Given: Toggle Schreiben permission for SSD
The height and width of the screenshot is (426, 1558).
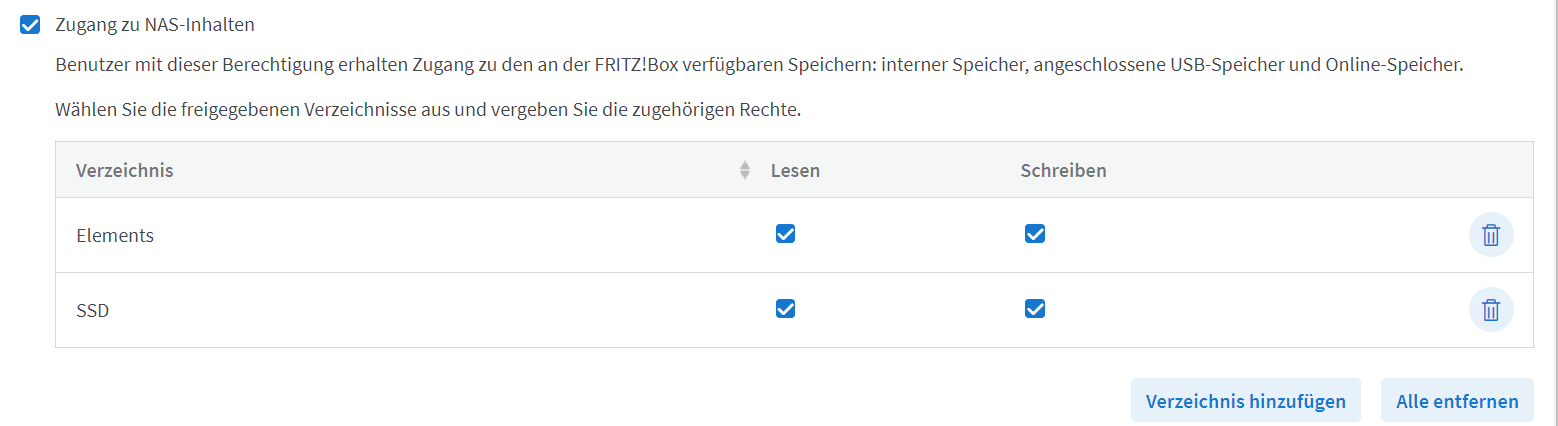Looking at the screenshot, I should [1035, 309].
